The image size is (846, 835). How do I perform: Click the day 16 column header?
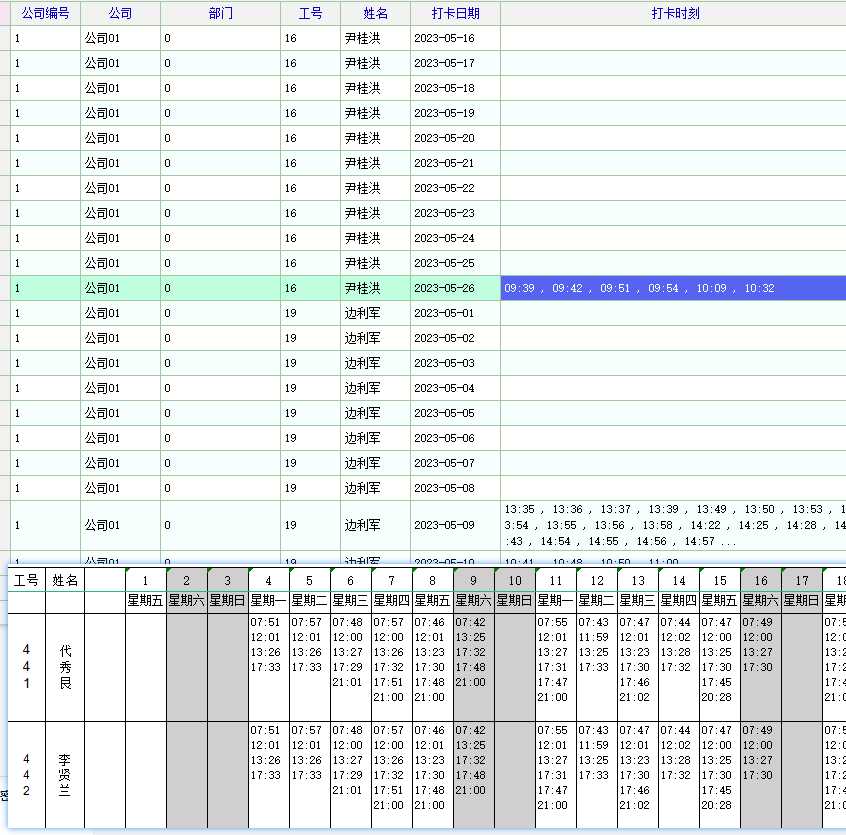click(x=760, y=580)
